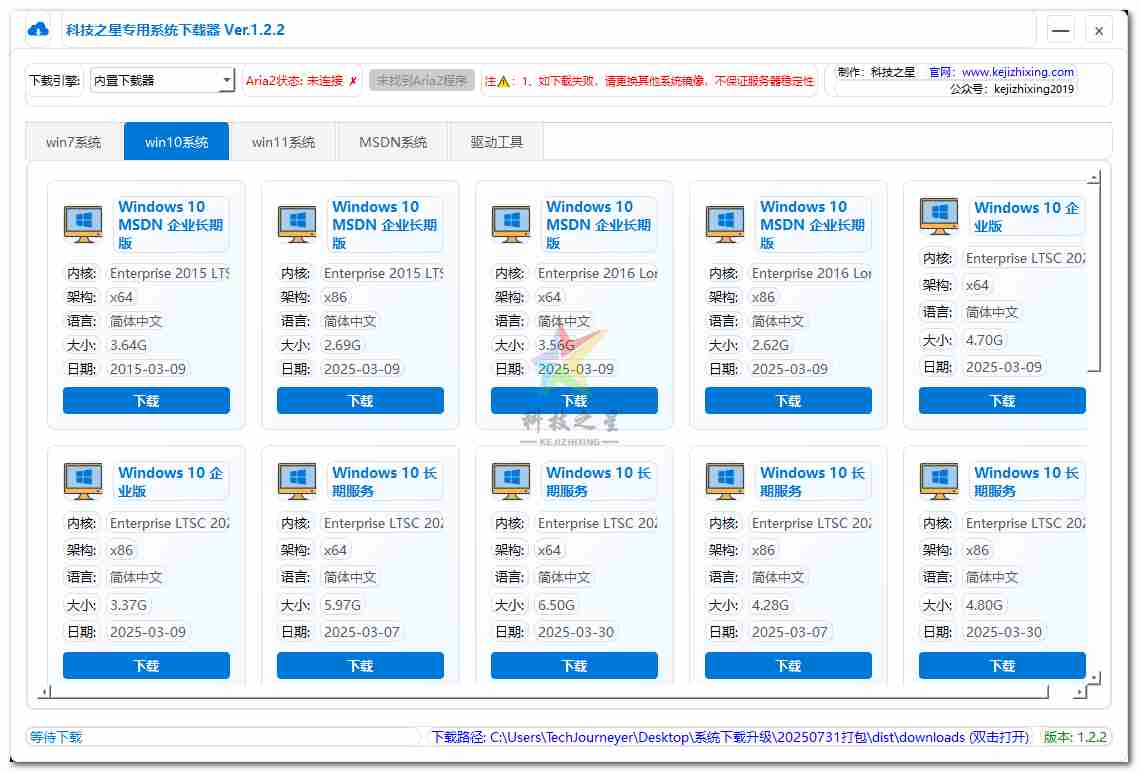Click the horizontal scrollbar below the system cards
The height and width of the screenshot is (773, 1139).
click(x=548, y=692)
